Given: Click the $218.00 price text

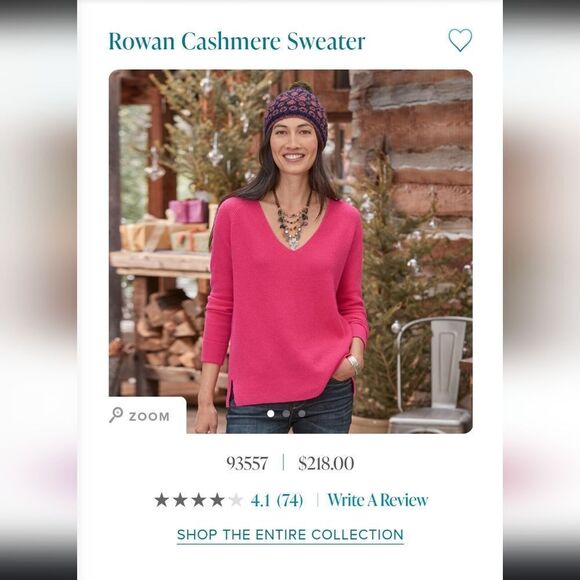Looking at the screenshot, I should pos(326,463).
